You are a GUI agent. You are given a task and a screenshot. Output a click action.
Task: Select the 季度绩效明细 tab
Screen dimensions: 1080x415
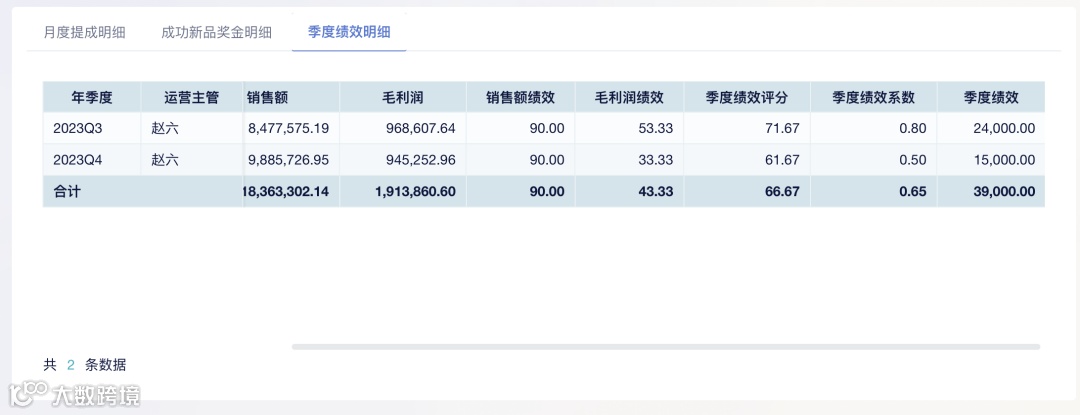tap(349, 32)
